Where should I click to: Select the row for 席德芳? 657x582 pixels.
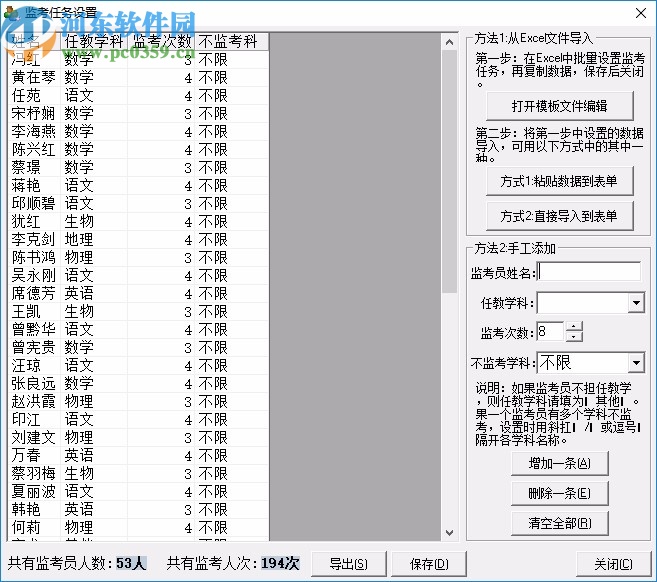(138, 294)
